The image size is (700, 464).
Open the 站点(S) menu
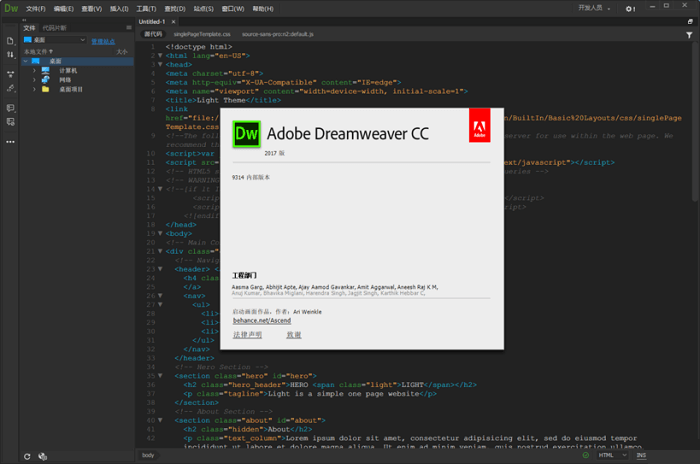tap(204, 9)
